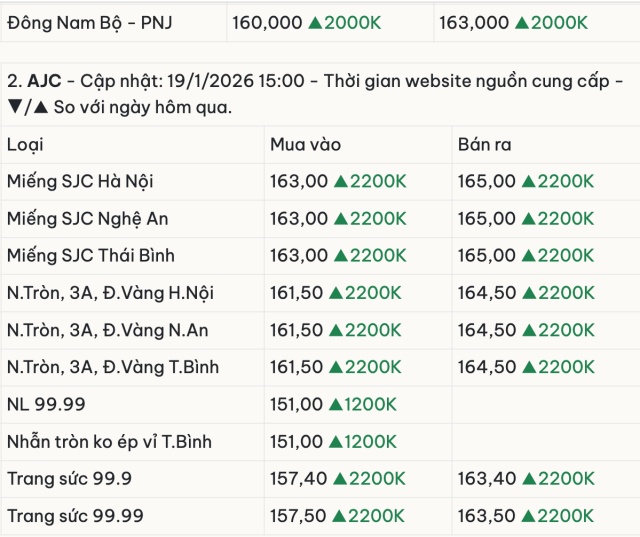640x537 pixels.
Task: Click the 'AJC' bold heading text
Action: point(42,79)
